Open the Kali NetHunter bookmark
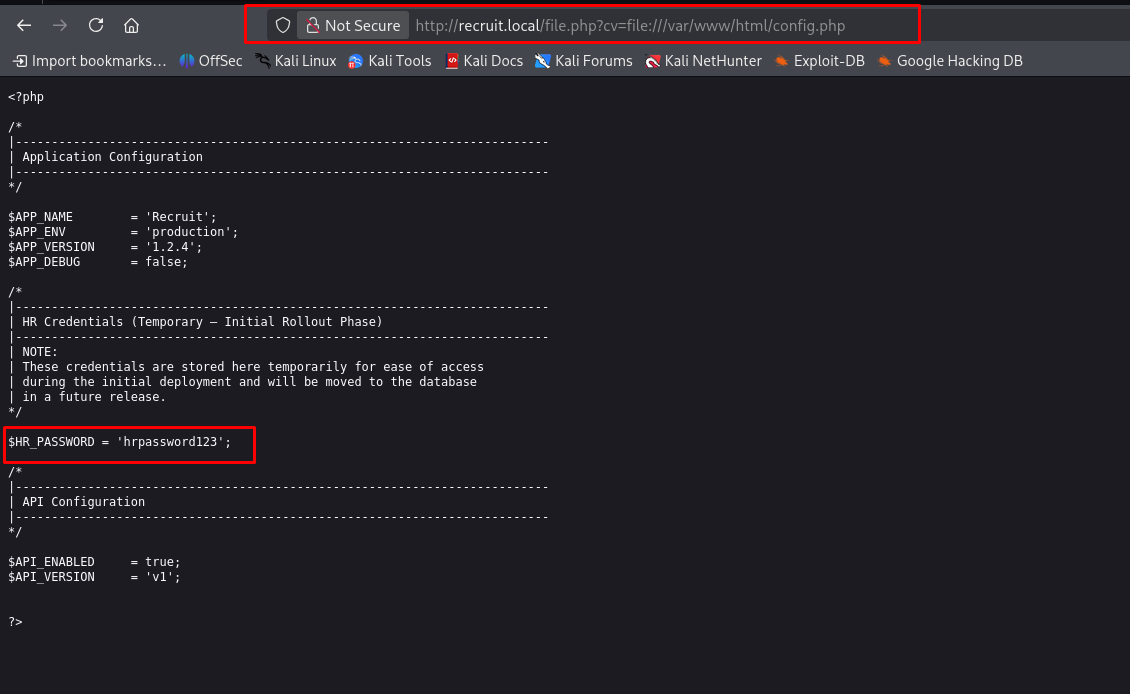This screenshot has height=694, width=1130. point(703,61)
